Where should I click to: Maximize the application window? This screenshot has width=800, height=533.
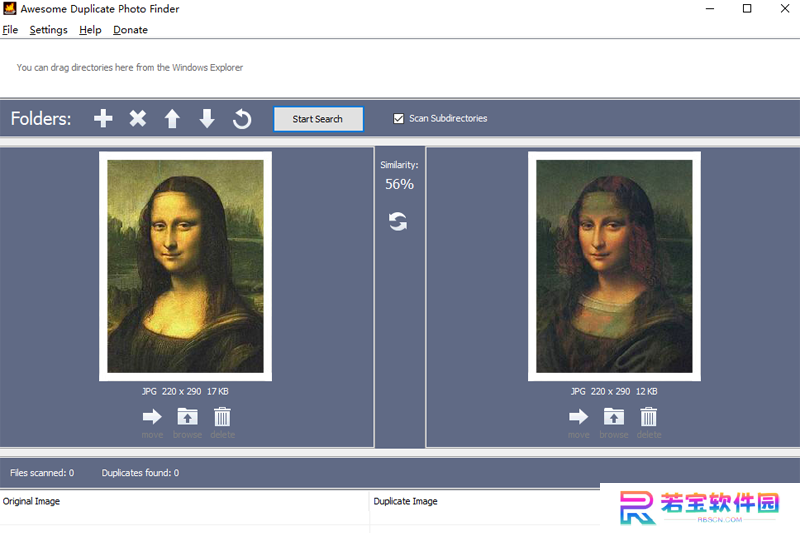click(747, 9)
